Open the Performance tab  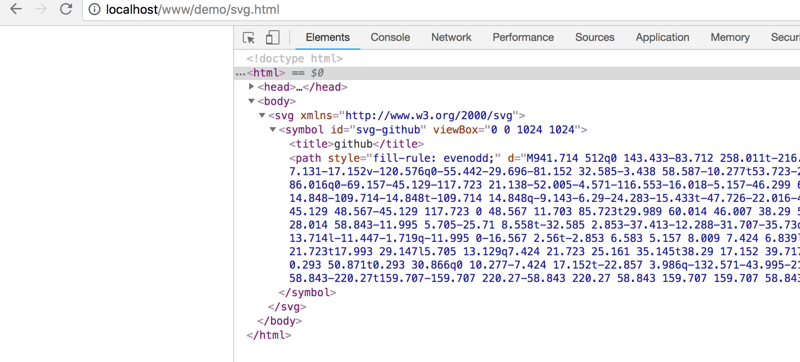pos(523,37)
